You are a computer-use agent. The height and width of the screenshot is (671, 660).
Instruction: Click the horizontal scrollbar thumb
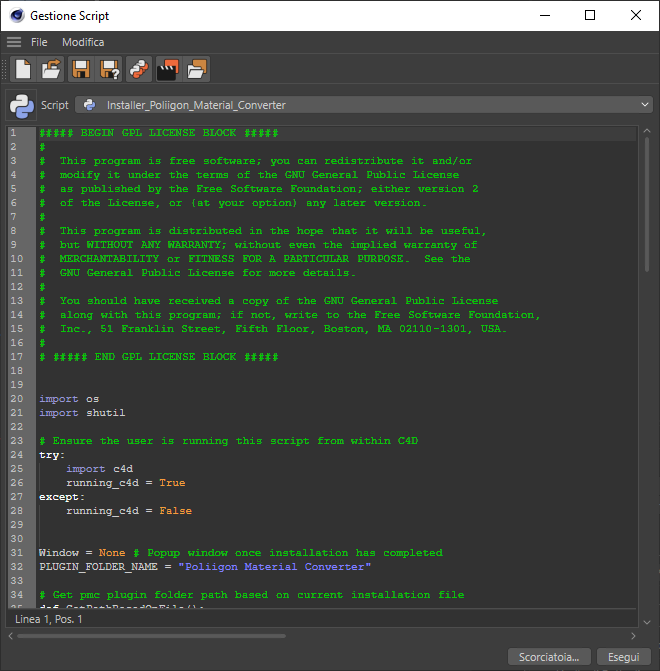(x=152, y=636)
